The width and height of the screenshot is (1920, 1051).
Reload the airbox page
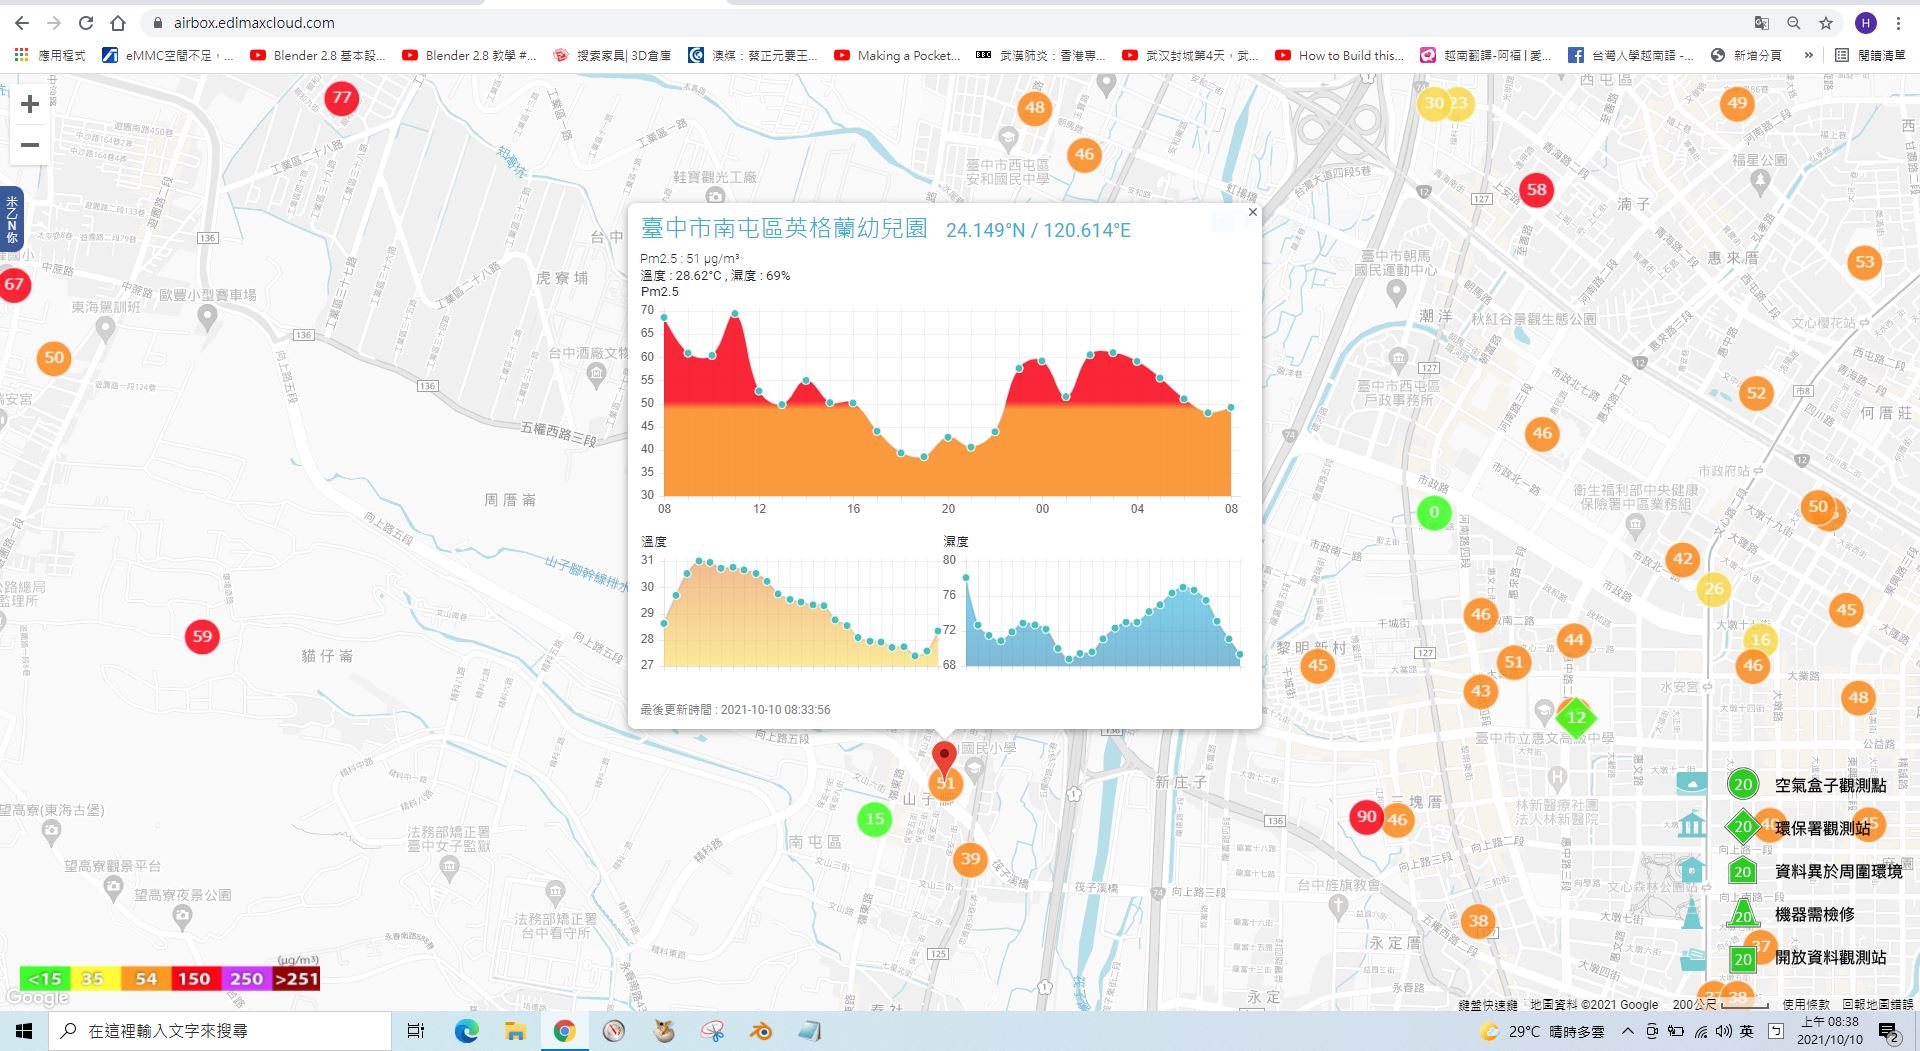(x=86, y=23)
